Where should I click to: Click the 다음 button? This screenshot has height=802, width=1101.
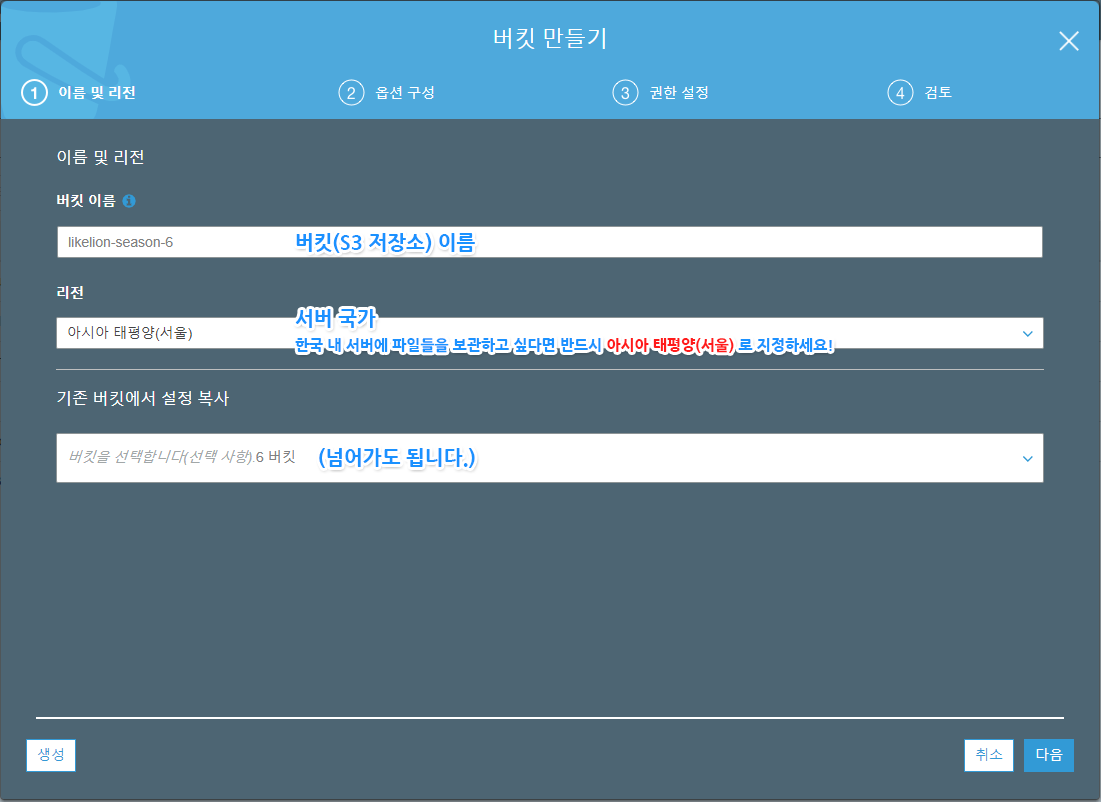[1049, 755]
